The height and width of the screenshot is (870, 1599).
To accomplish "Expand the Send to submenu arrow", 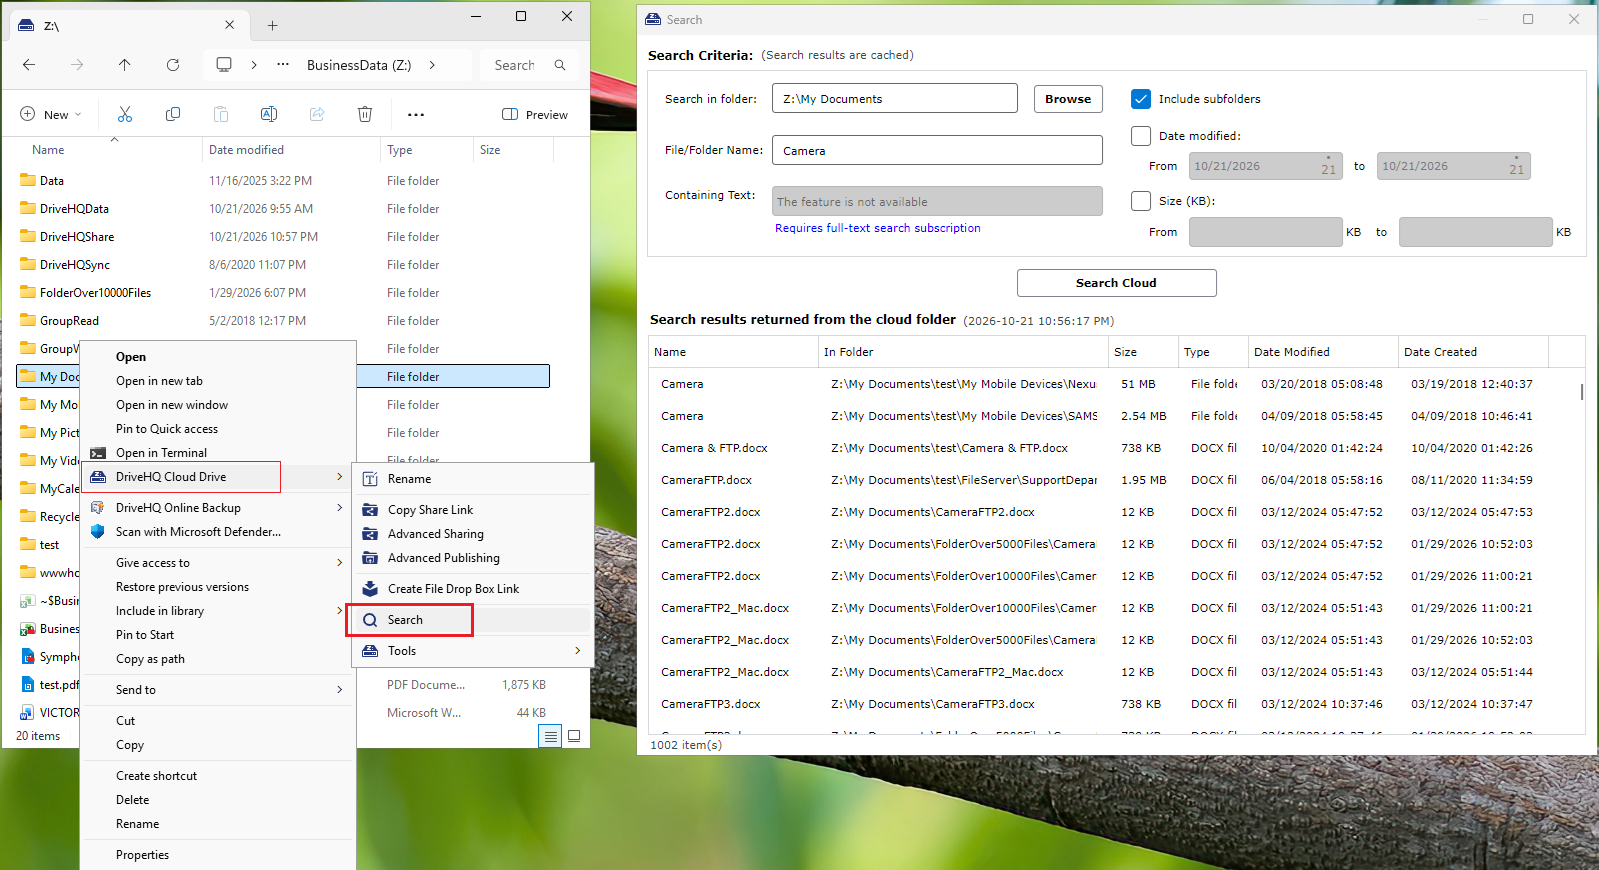I will click(x=340, y=690).
